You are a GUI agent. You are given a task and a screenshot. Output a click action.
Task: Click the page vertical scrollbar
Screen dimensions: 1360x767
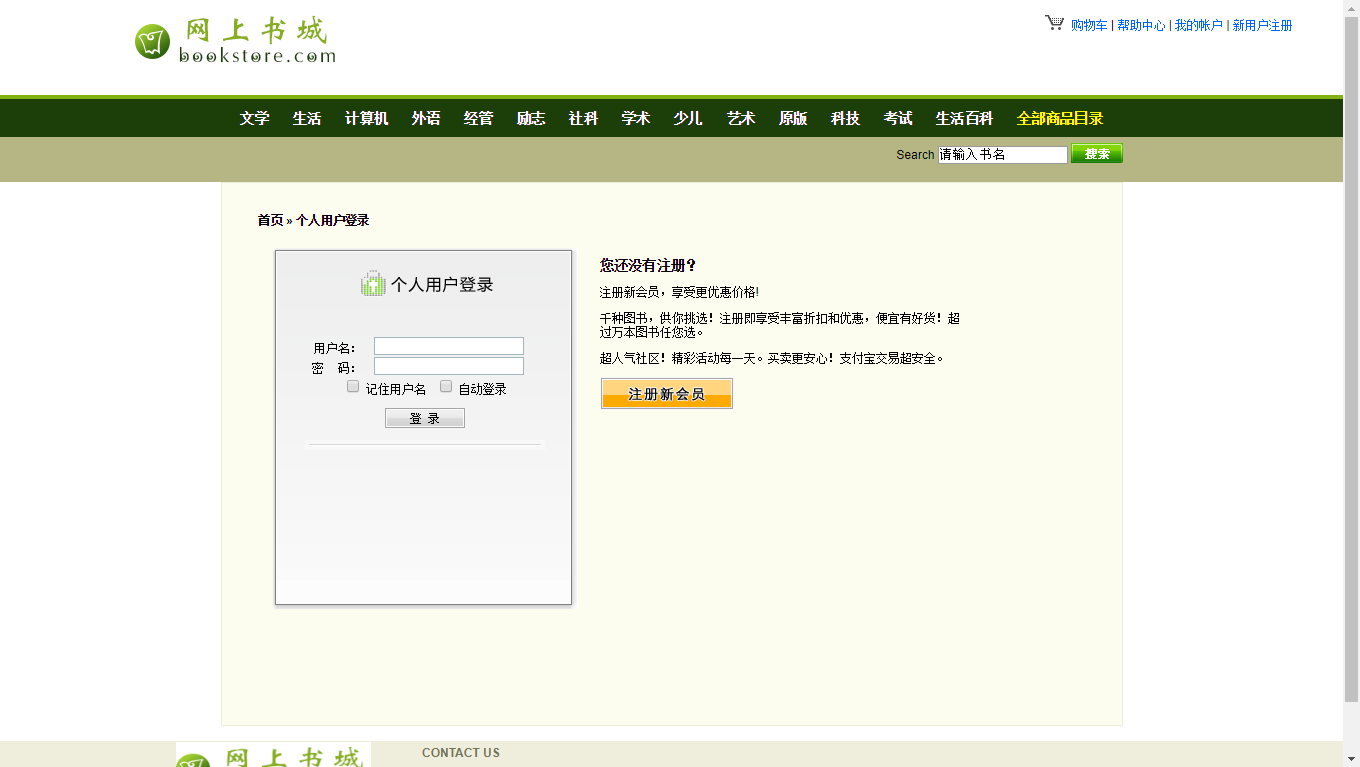1351,360
